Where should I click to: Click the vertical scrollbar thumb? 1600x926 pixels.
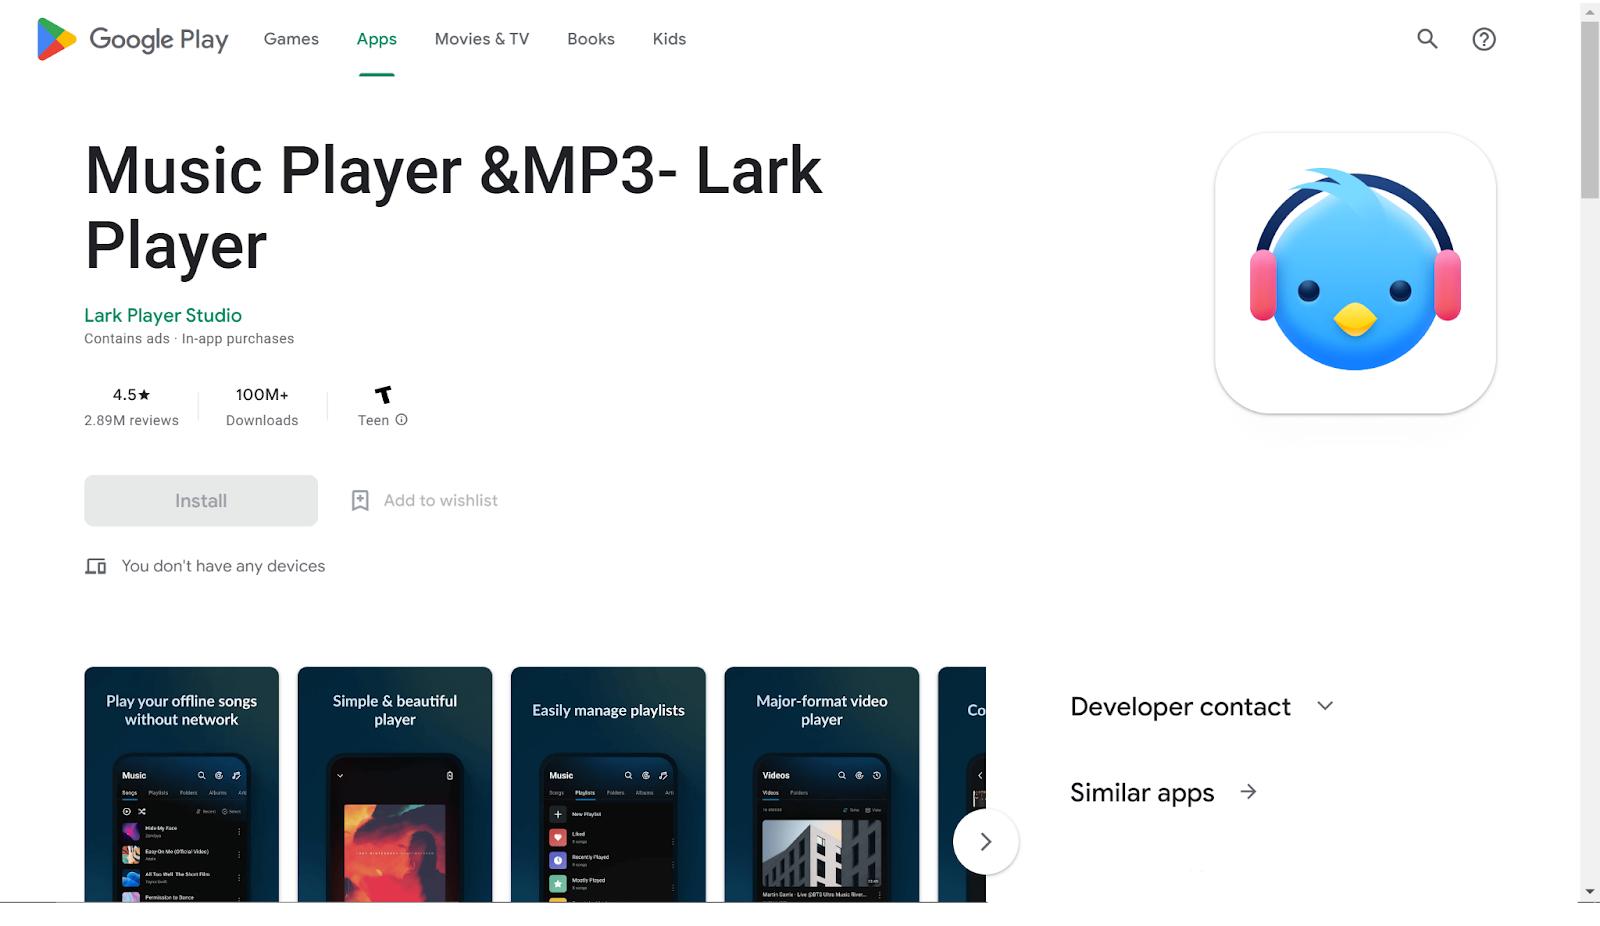pos(1590,110)
